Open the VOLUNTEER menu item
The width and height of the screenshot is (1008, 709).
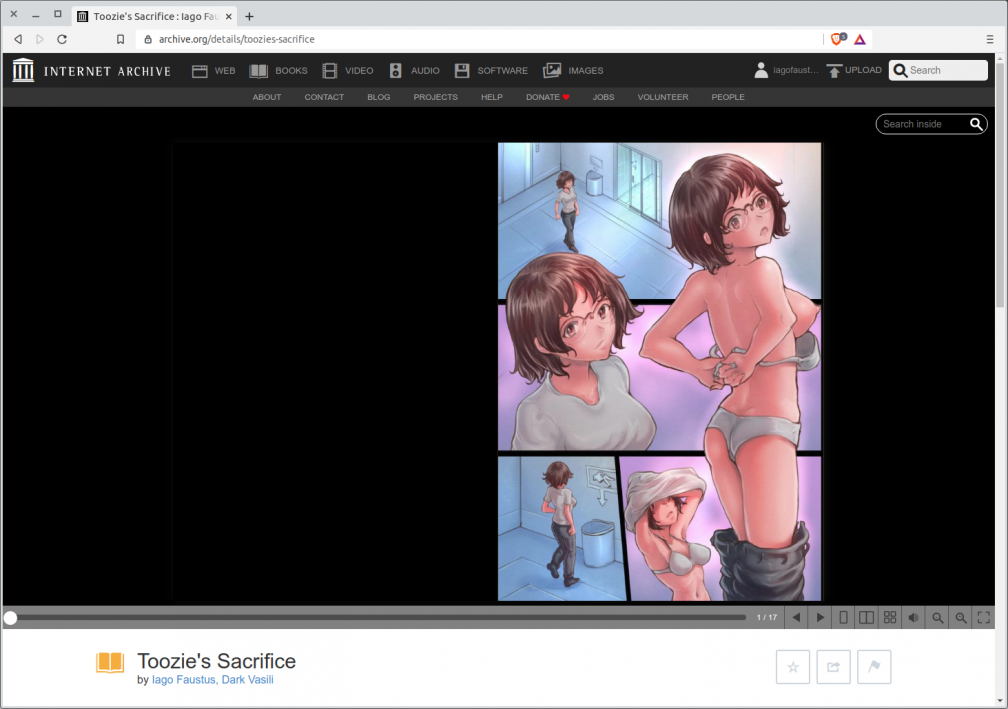click(x=663, y=97)
